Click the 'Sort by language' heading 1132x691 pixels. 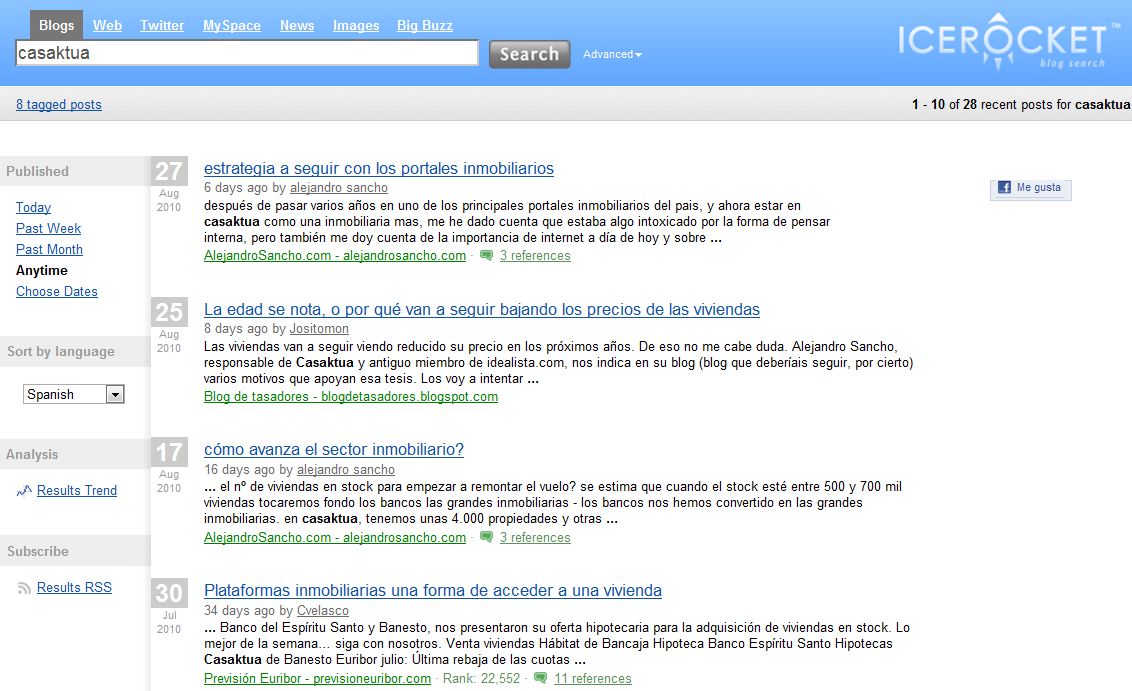[x=61, y=352]
